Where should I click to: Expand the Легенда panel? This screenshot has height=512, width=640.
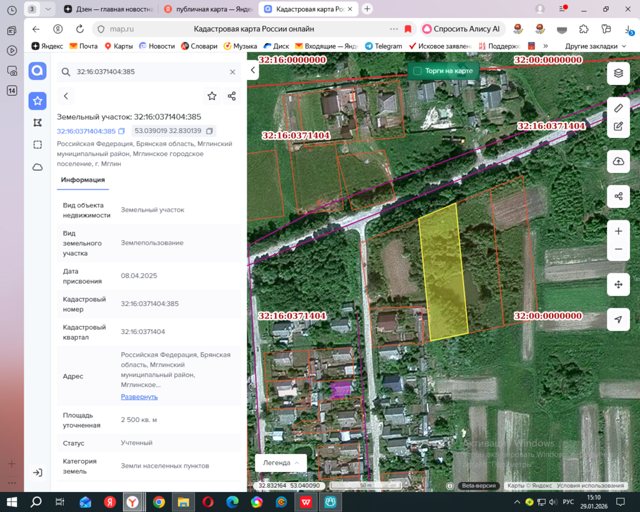[281, 463]
